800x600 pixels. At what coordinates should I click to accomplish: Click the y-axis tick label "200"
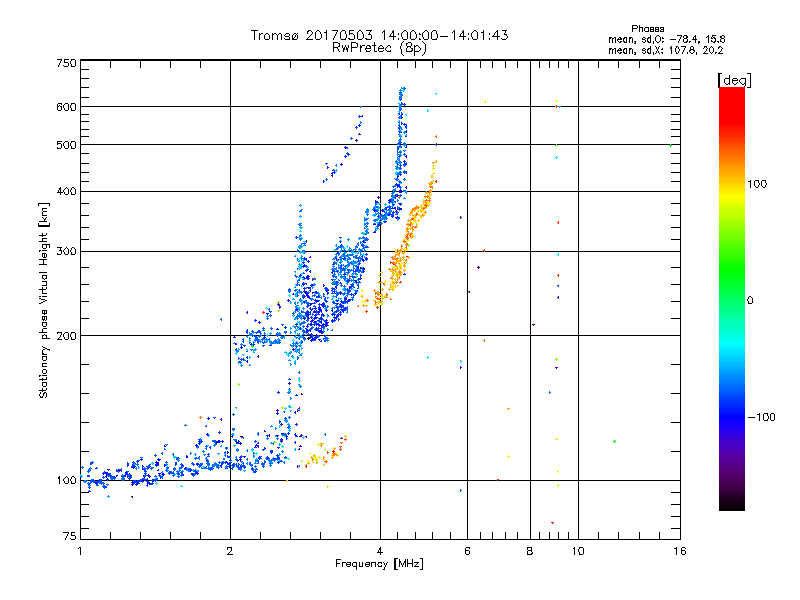click(x=66, y=336)
